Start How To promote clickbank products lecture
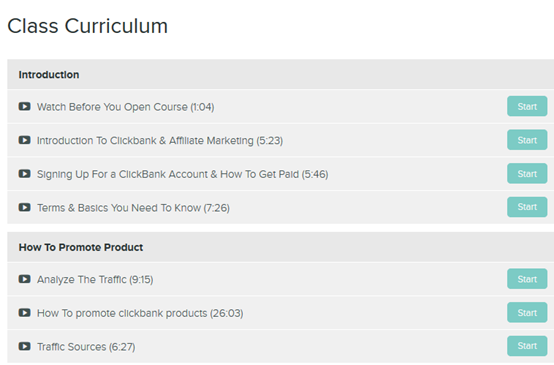554x365 pixels. pyautogui.click(x=527, y=312)
